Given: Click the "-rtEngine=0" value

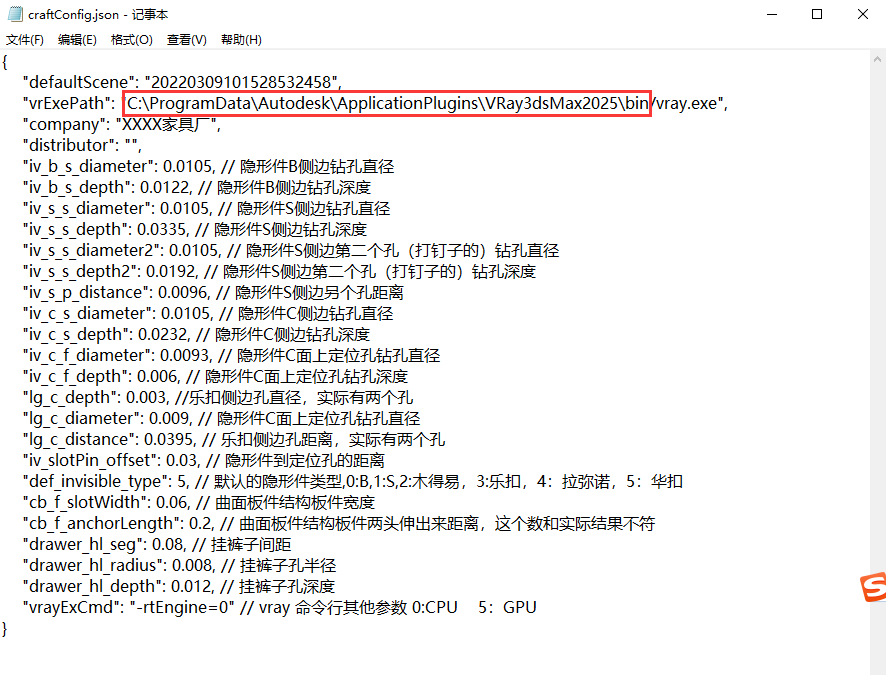Looking at the screenshot, I should (182, 607).
